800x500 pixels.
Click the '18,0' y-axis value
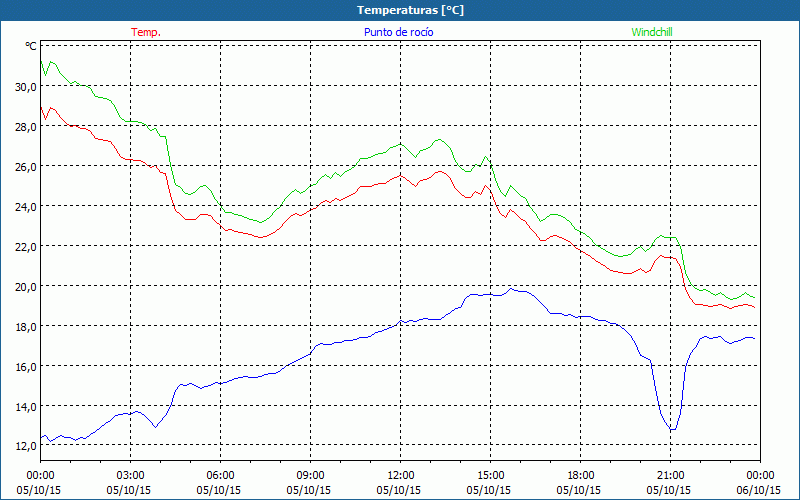[x=26, y=327]
